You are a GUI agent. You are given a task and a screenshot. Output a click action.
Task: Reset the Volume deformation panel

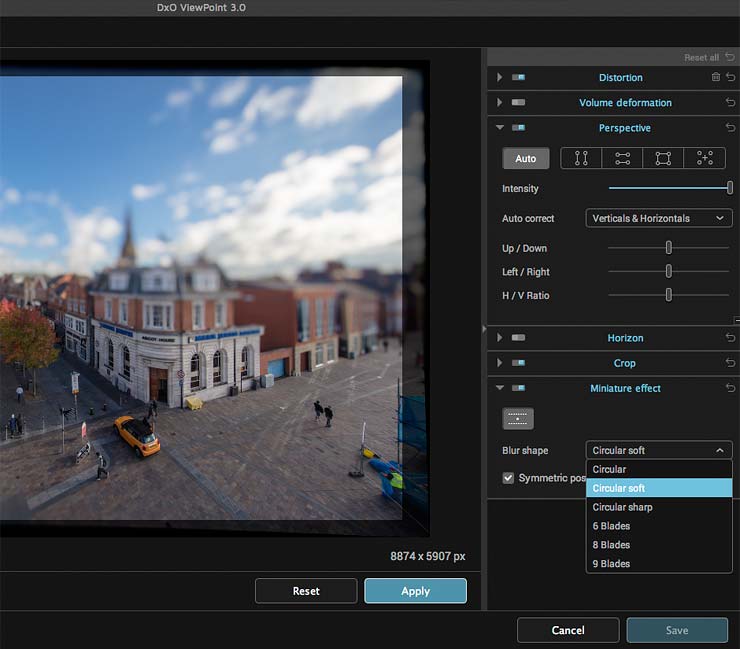coord(731,102)
